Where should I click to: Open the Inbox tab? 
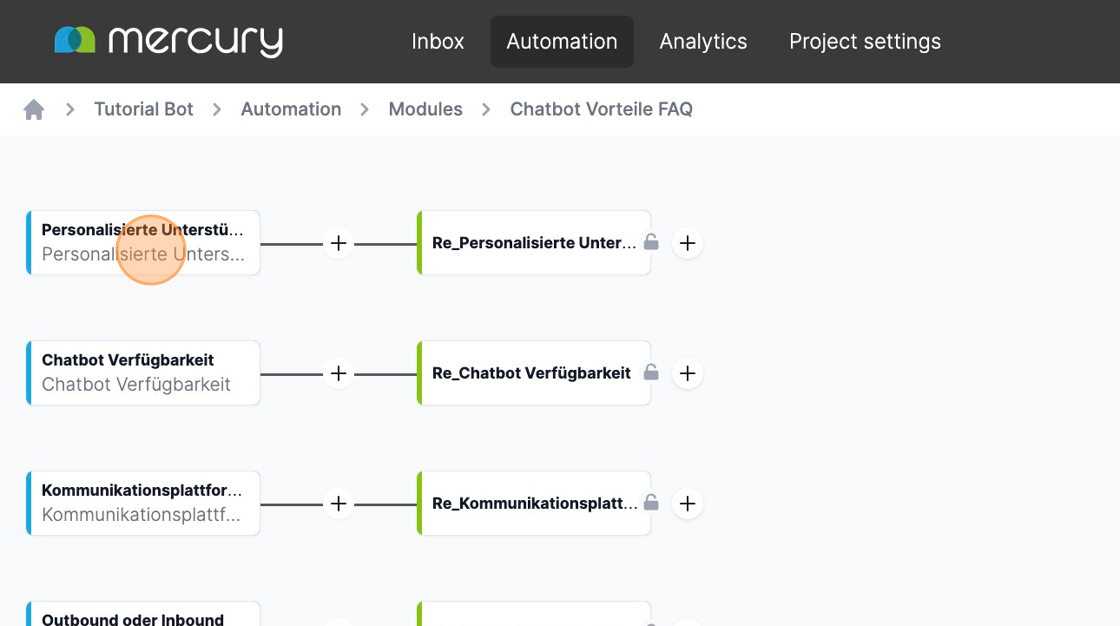pos(438,41)
